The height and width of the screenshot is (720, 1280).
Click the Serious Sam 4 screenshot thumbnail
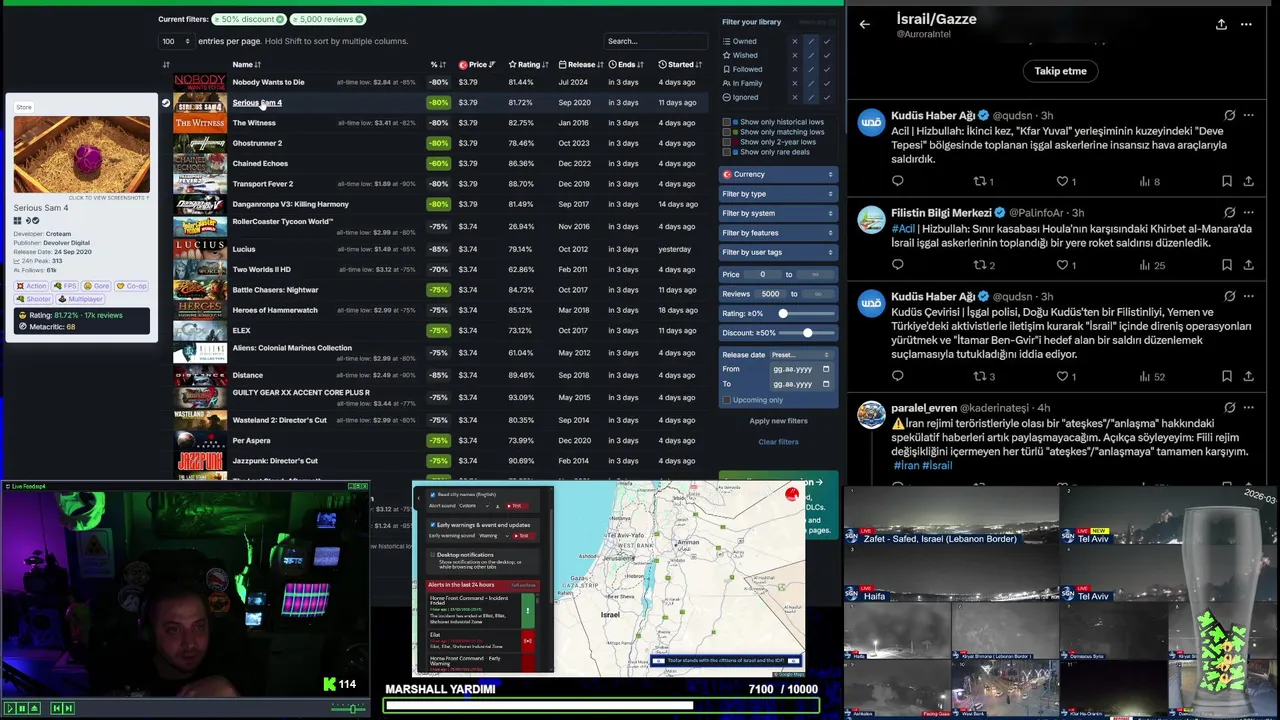point(82,154)
